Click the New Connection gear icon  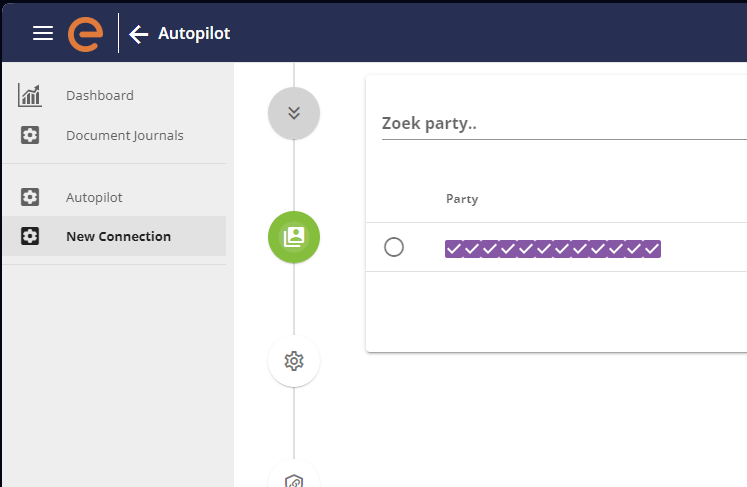click(x=30, y=236)
